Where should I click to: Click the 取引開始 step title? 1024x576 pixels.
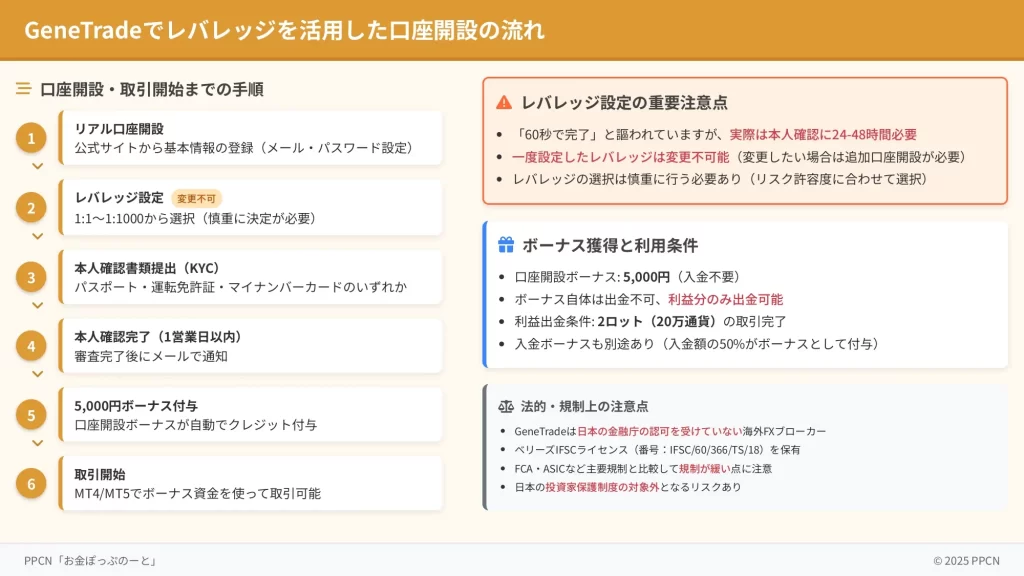point(100,475)
